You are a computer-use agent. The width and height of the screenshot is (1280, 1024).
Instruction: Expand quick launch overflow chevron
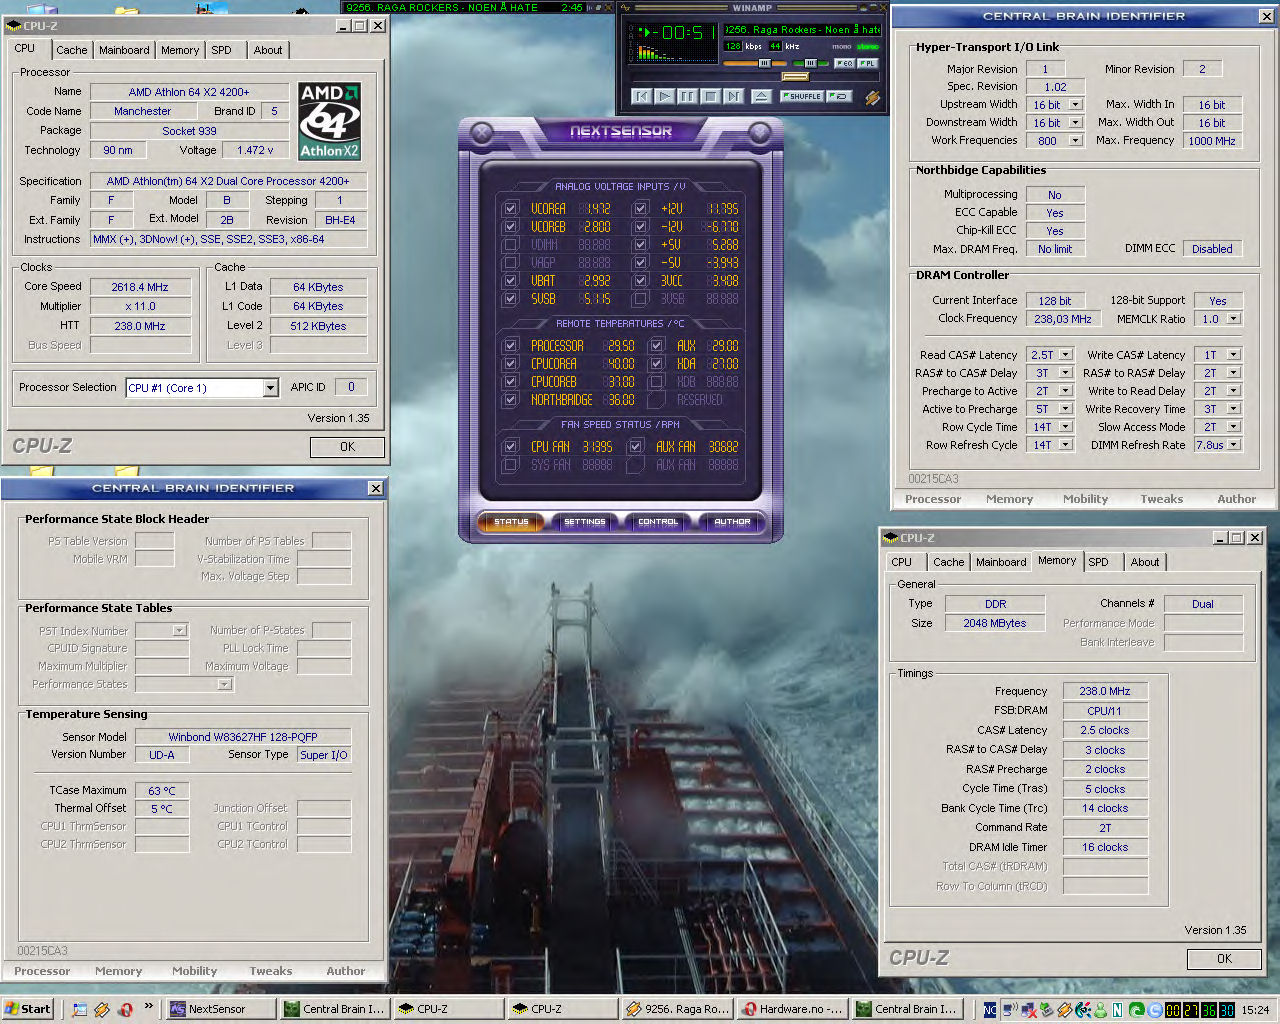pyautogui.click(x=148, y=1006)
